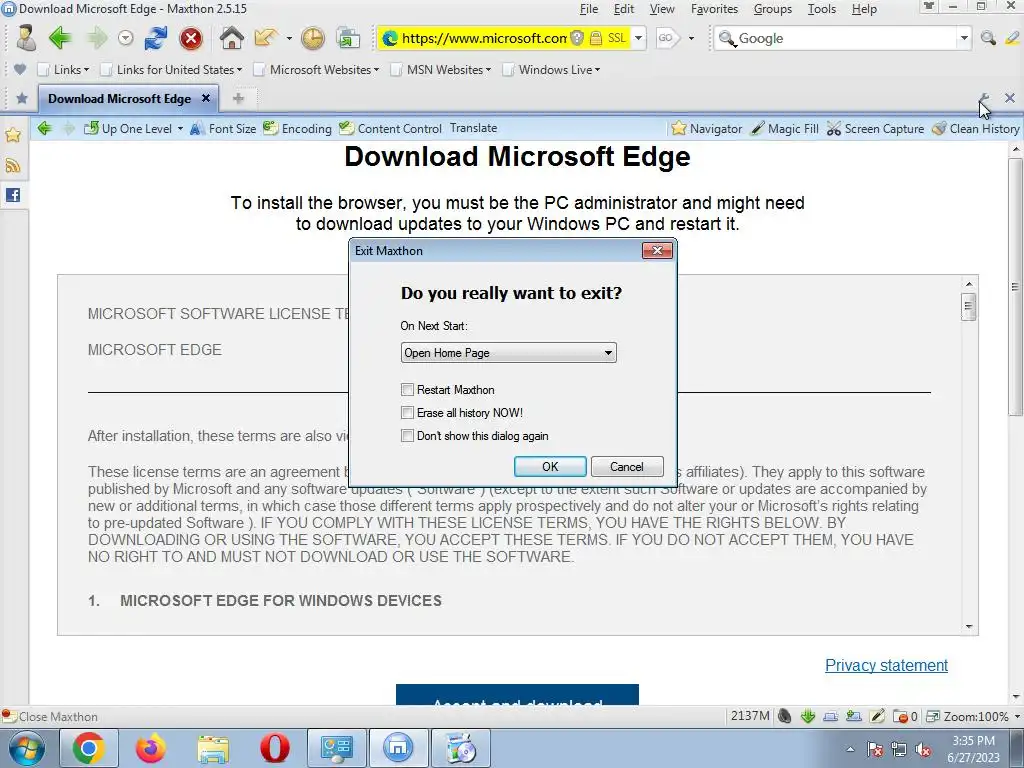1024x768 pixels.
Task: Open a new tab with plus button
Action: pos(238,99)
